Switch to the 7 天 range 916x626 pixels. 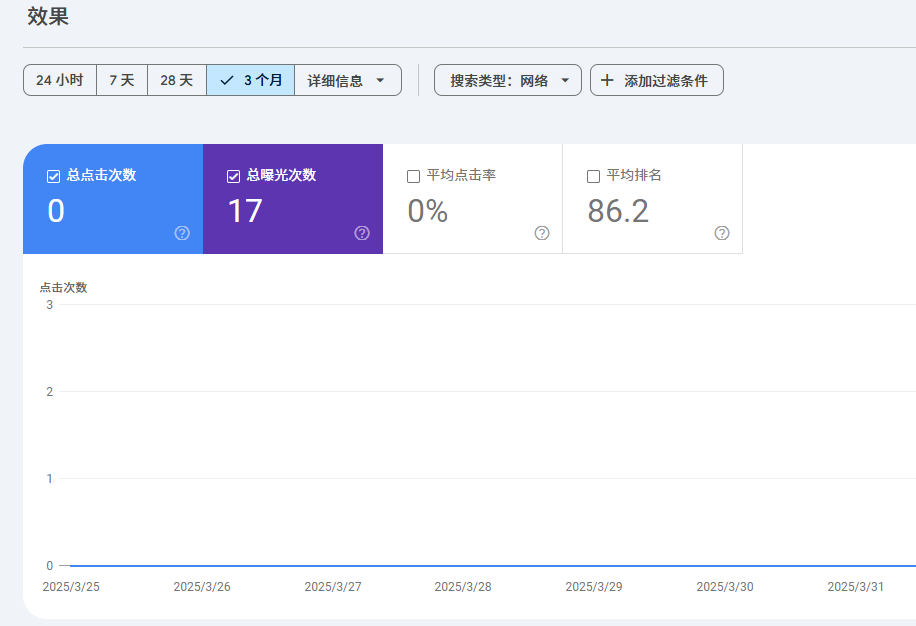pyautogui.click(x=122, y=80)
